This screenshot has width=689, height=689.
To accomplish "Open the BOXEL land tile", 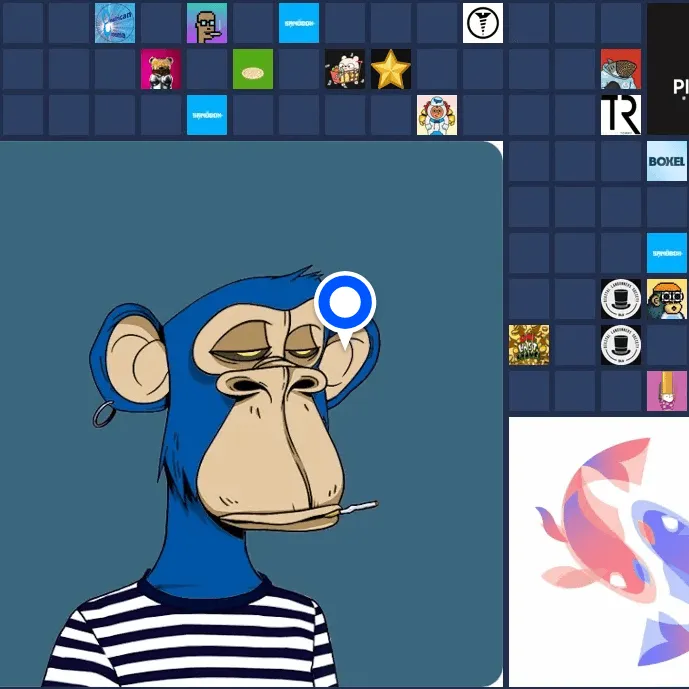I will (x=667, y=161).
